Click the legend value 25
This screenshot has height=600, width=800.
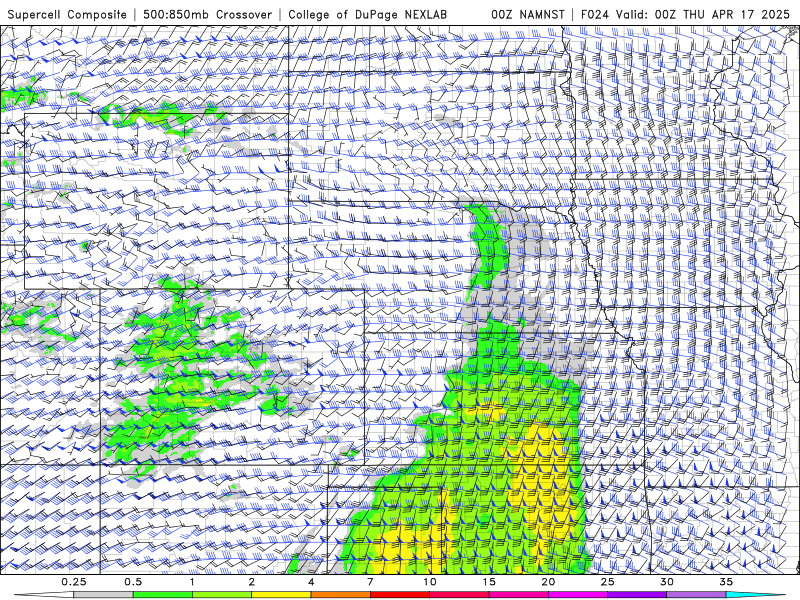point(607,582)
